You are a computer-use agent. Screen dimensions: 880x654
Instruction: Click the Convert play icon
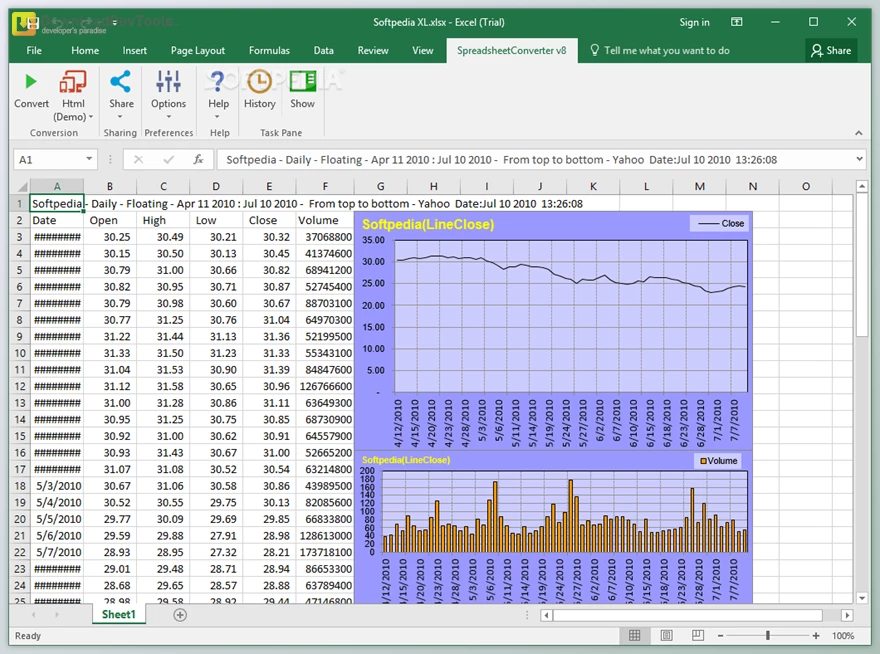point(31,82)
